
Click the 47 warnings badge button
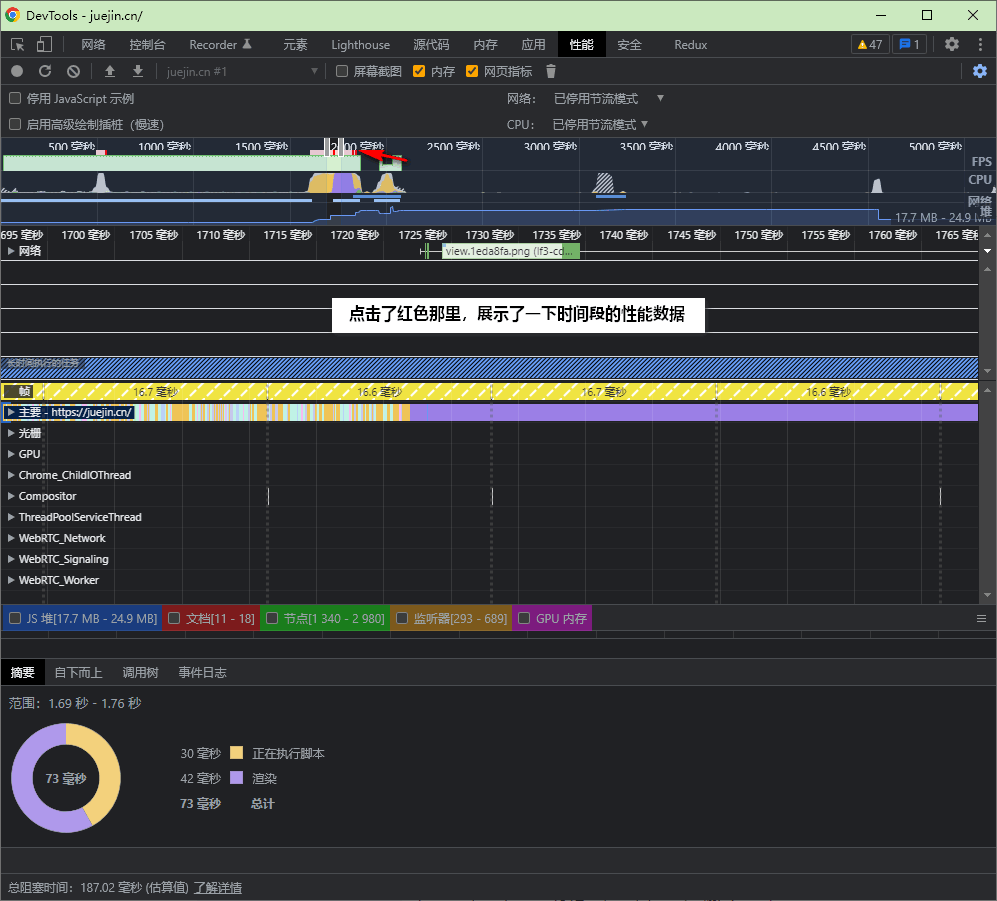click(869, 45)
